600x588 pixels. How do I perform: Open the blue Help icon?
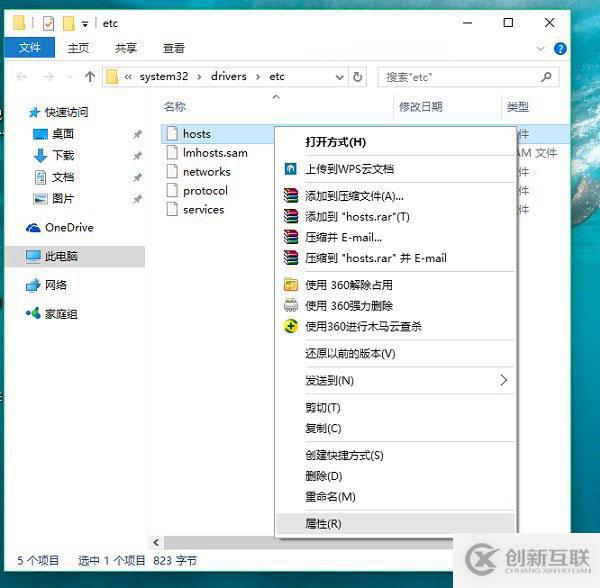point(560,49)
